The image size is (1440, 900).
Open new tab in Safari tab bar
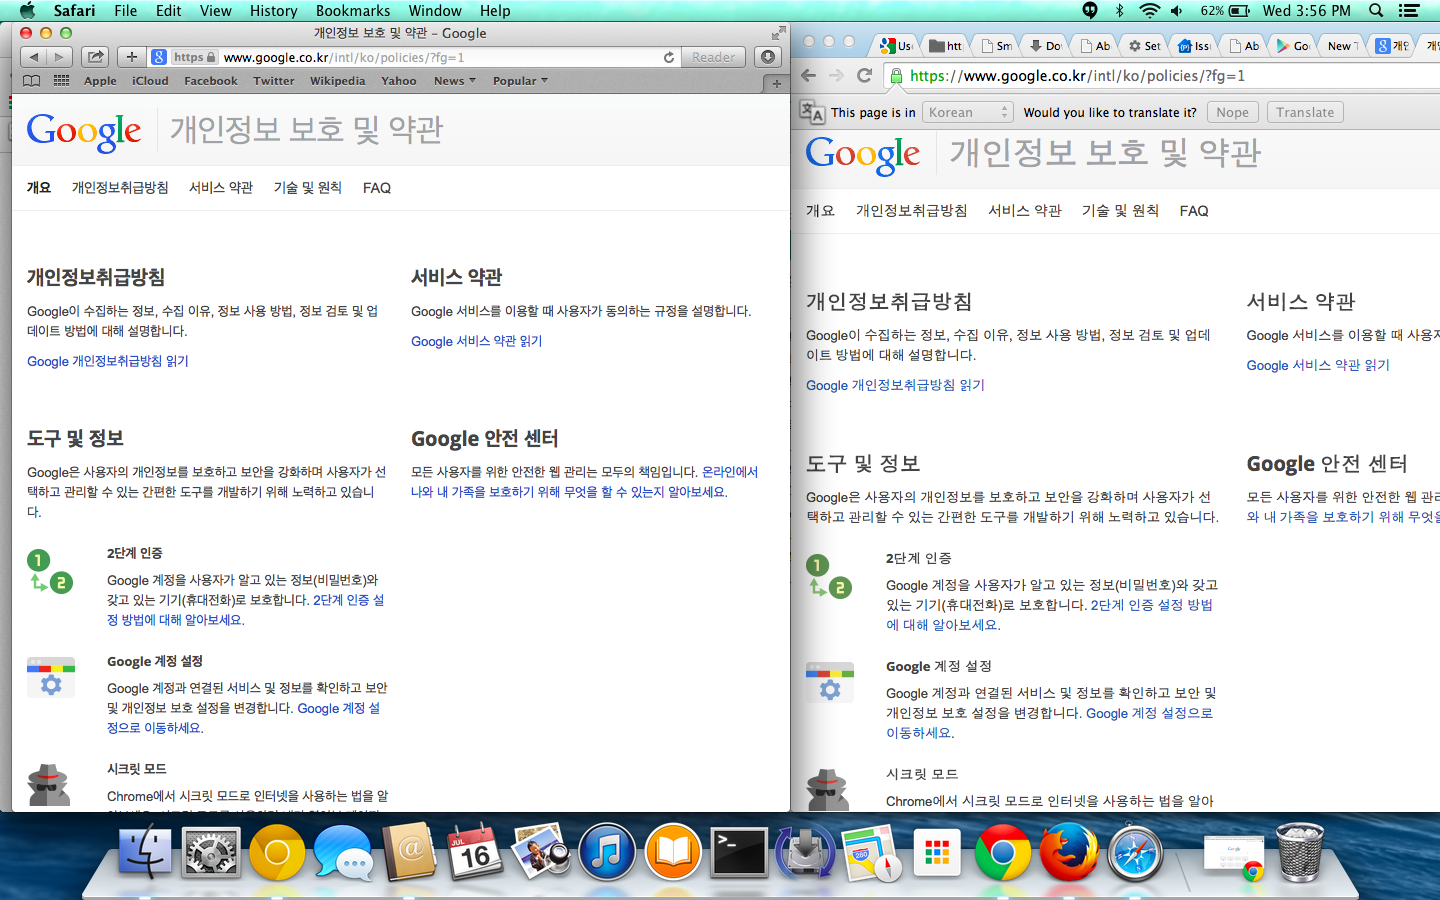(777, 83)
